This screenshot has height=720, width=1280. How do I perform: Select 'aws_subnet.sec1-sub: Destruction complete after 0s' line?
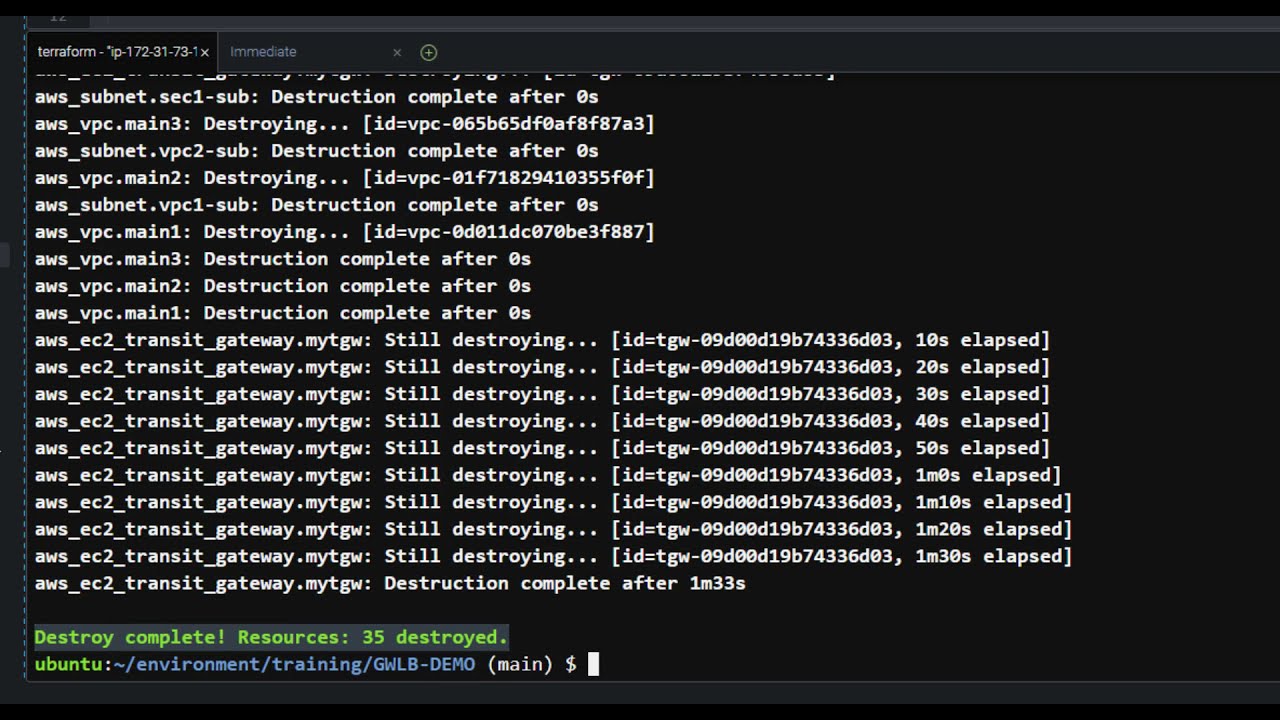(316, 97)
